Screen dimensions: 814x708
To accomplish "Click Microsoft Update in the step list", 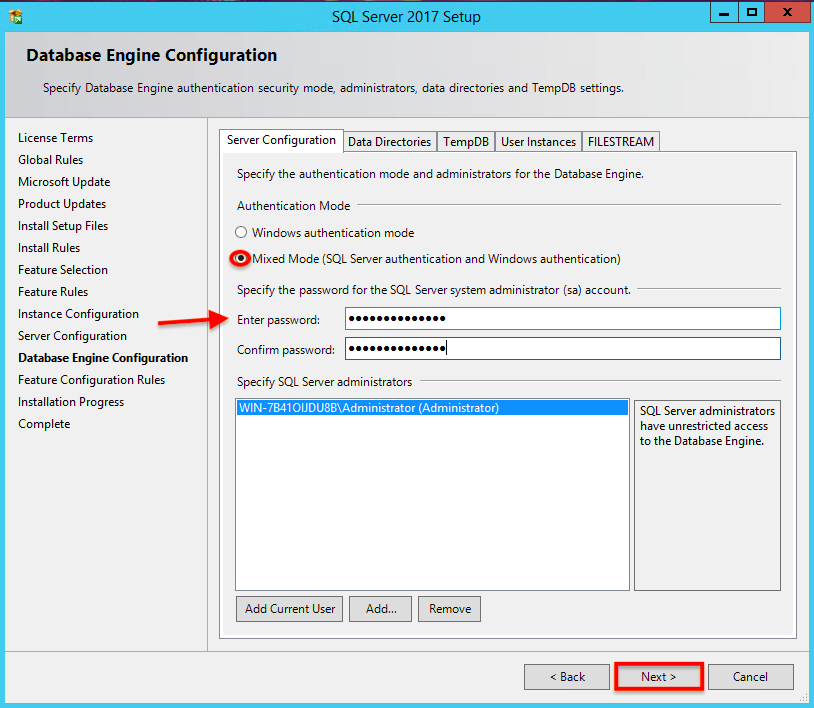I will coord(64,182).
